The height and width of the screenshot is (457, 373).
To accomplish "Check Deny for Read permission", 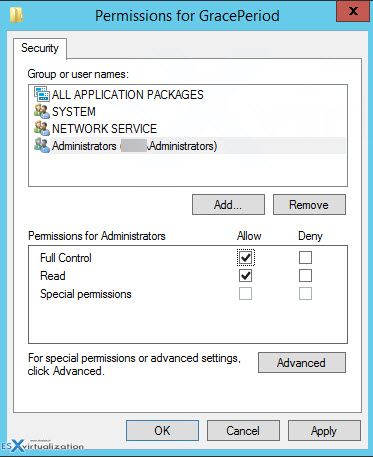I will click(x=305, y=276).
